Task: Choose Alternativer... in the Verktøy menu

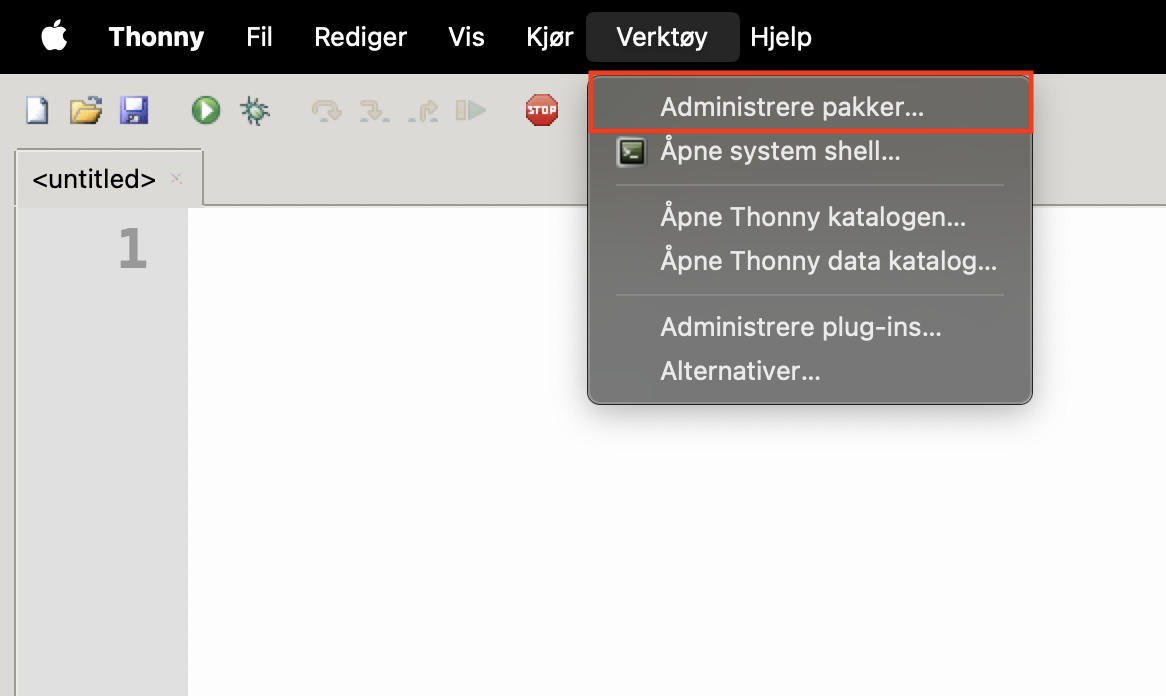Action: [740, 372]
